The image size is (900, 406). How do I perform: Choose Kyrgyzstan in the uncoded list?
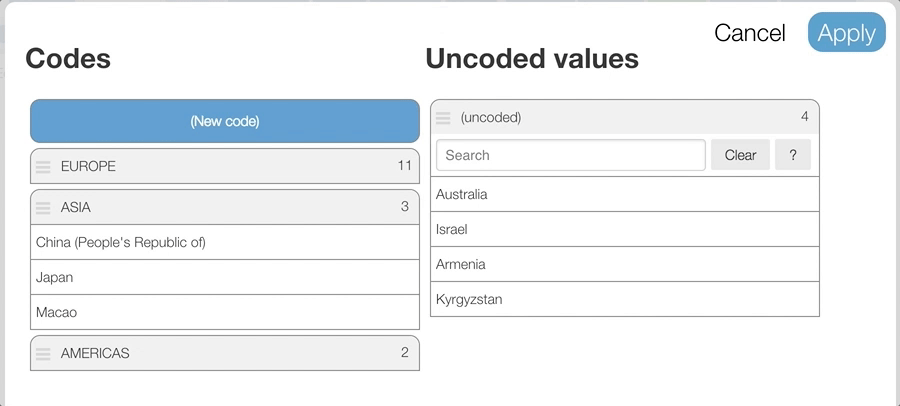click(x=625, y=299)
